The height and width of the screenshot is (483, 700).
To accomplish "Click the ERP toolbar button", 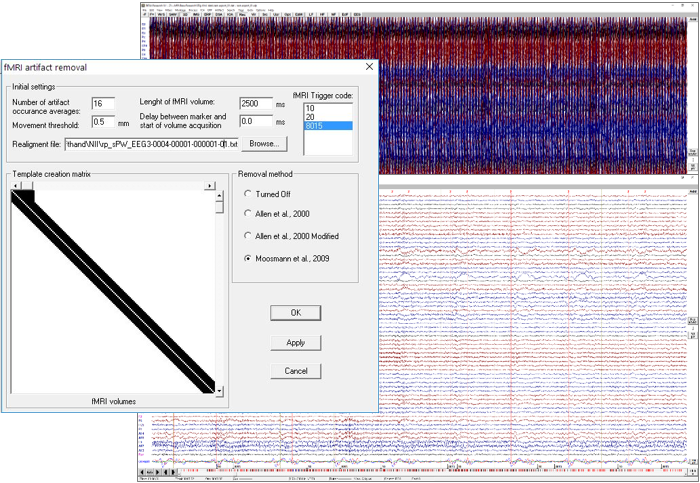I will pyautogui.click(x=208, y=14).
